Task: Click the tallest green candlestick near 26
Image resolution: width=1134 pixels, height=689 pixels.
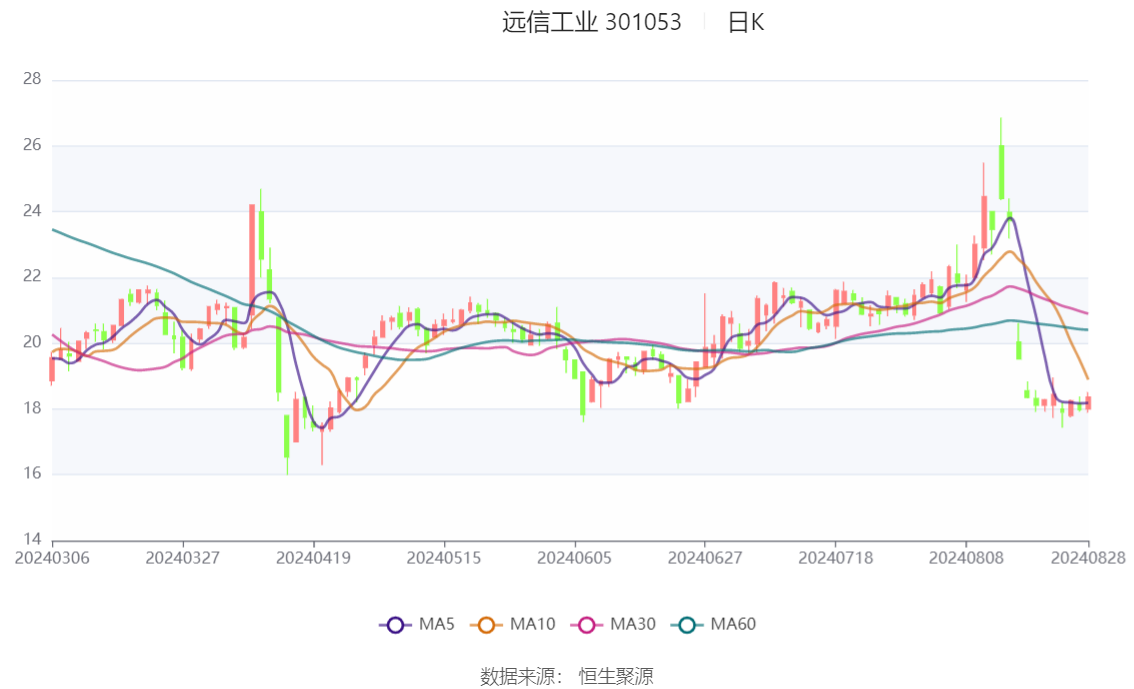Action: coord(1002,172)
